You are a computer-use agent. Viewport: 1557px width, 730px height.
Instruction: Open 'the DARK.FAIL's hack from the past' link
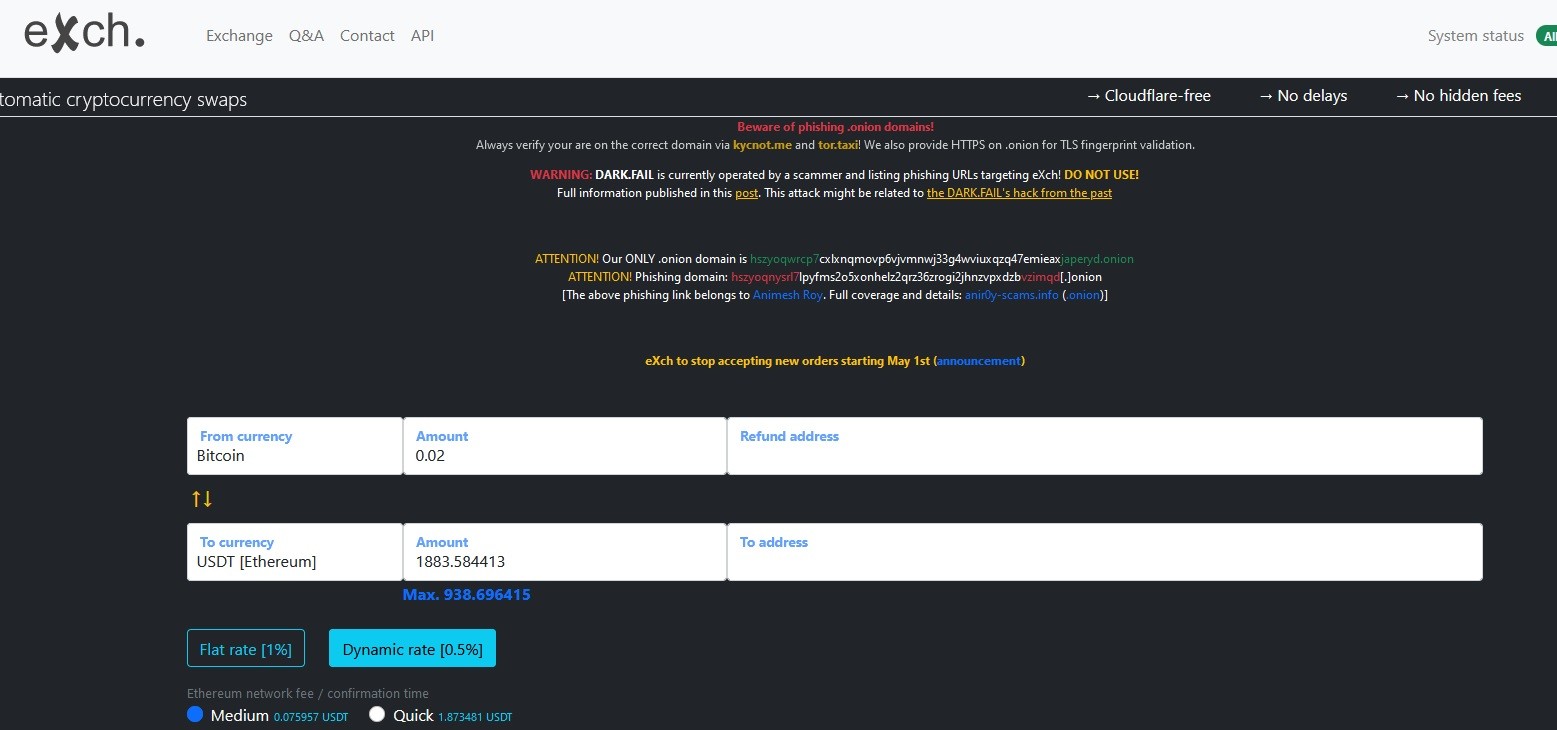pos(1019,193)
